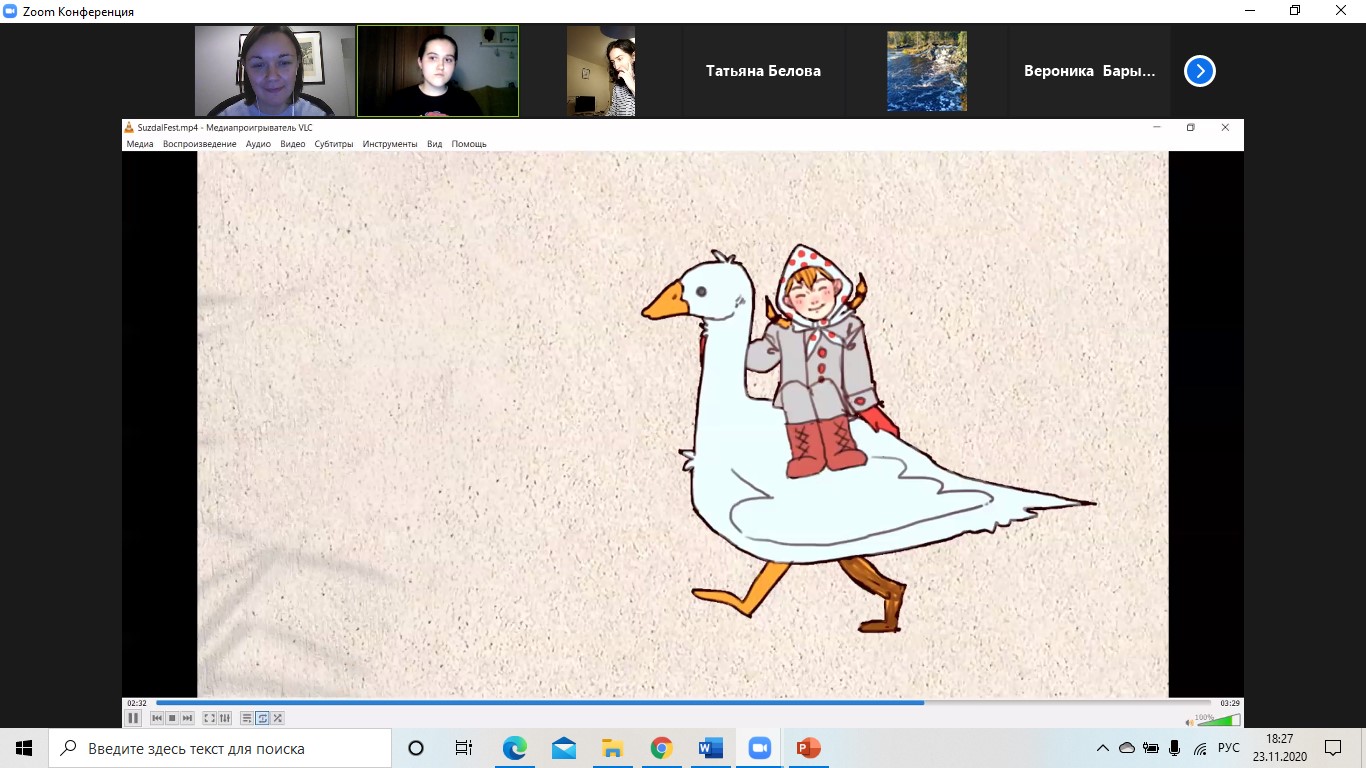Open Task View on the taskbar

point(464,748)
